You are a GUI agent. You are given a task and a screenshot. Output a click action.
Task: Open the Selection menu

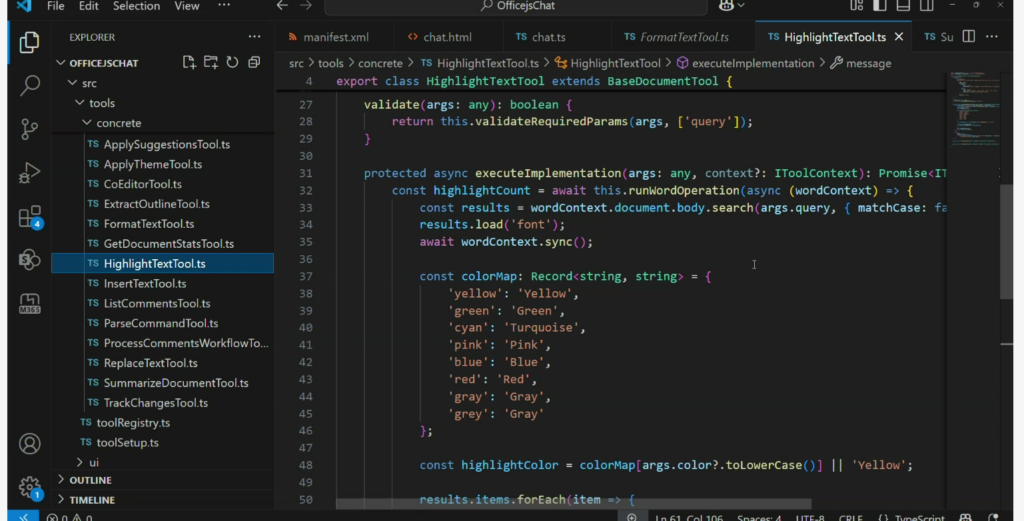[x=134, y=6]
